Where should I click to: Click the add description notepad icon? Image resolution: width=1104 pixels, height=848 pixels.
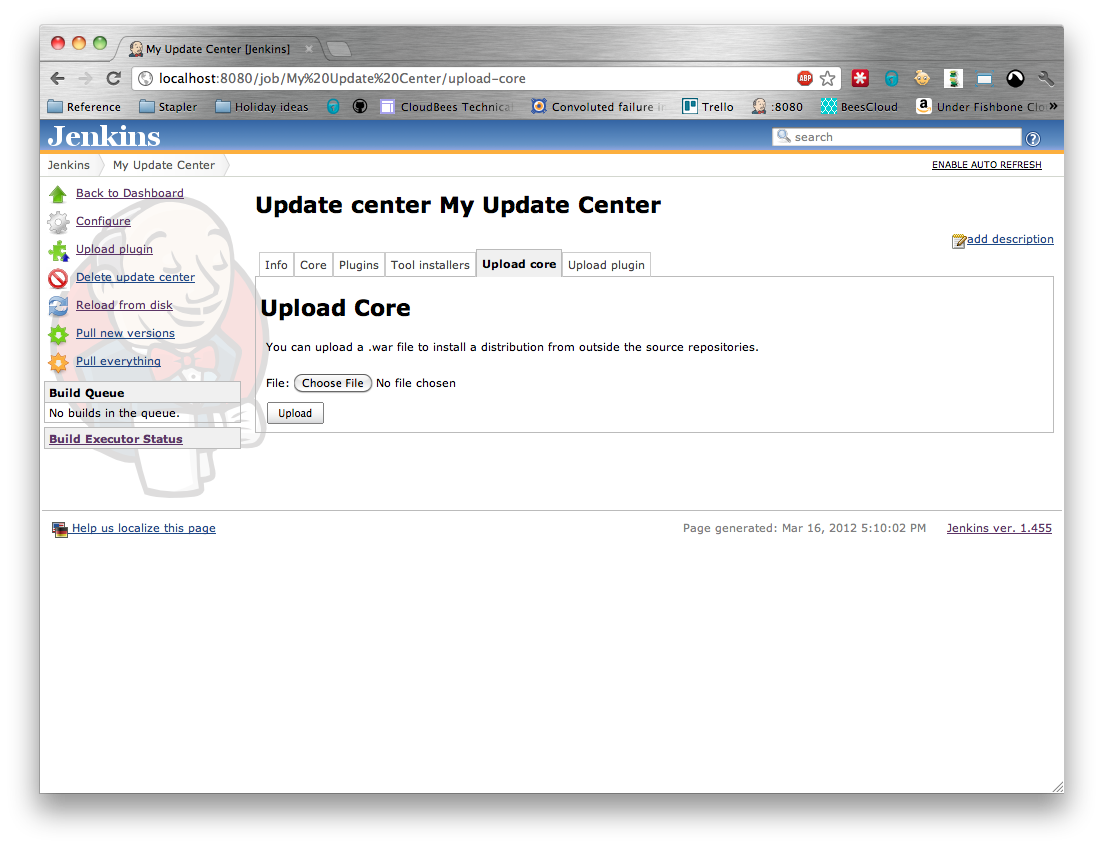[958, 241]
